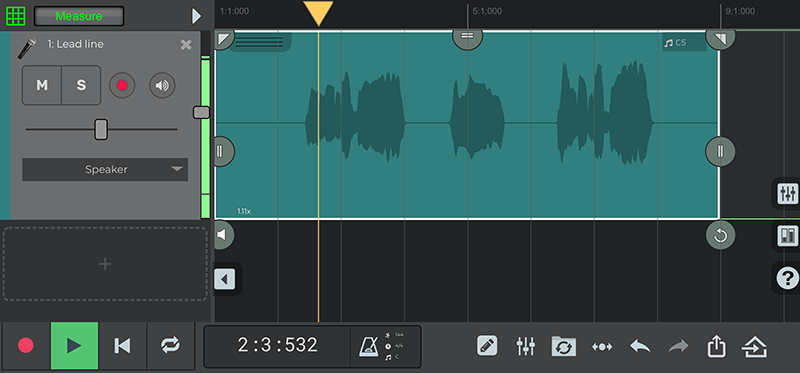Expand the panel with right-pointing arrow
Viewport: 800px width, 373px height.
point(196,16)
